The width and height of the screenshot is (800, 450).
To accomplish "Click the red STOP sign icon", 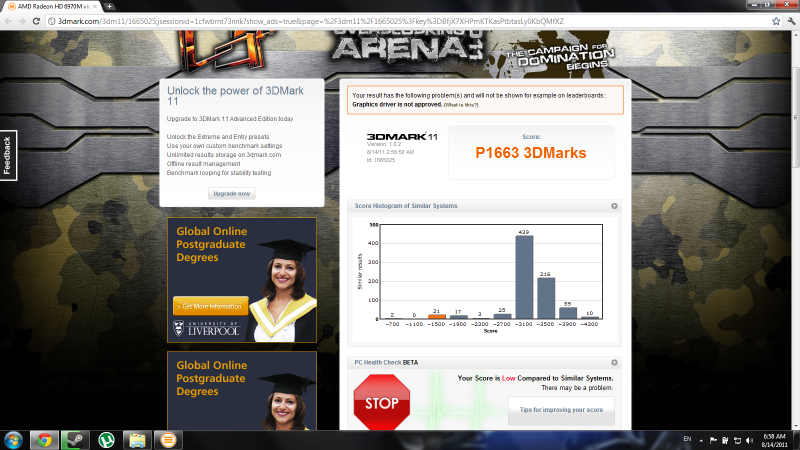I will [x=382, y=403].
